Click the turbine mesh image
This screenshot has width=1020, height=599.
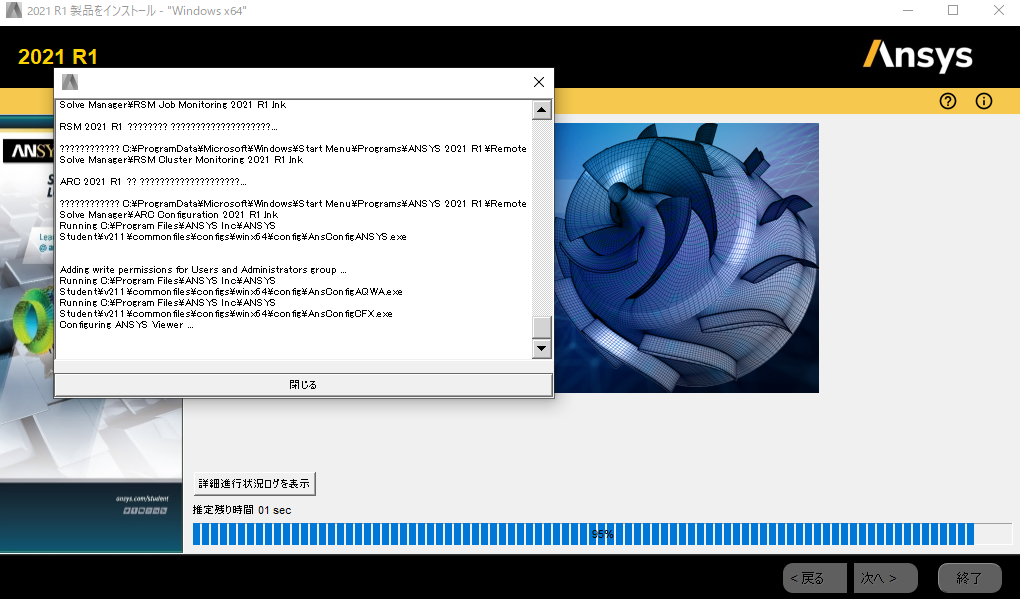[x=686, y=258]
